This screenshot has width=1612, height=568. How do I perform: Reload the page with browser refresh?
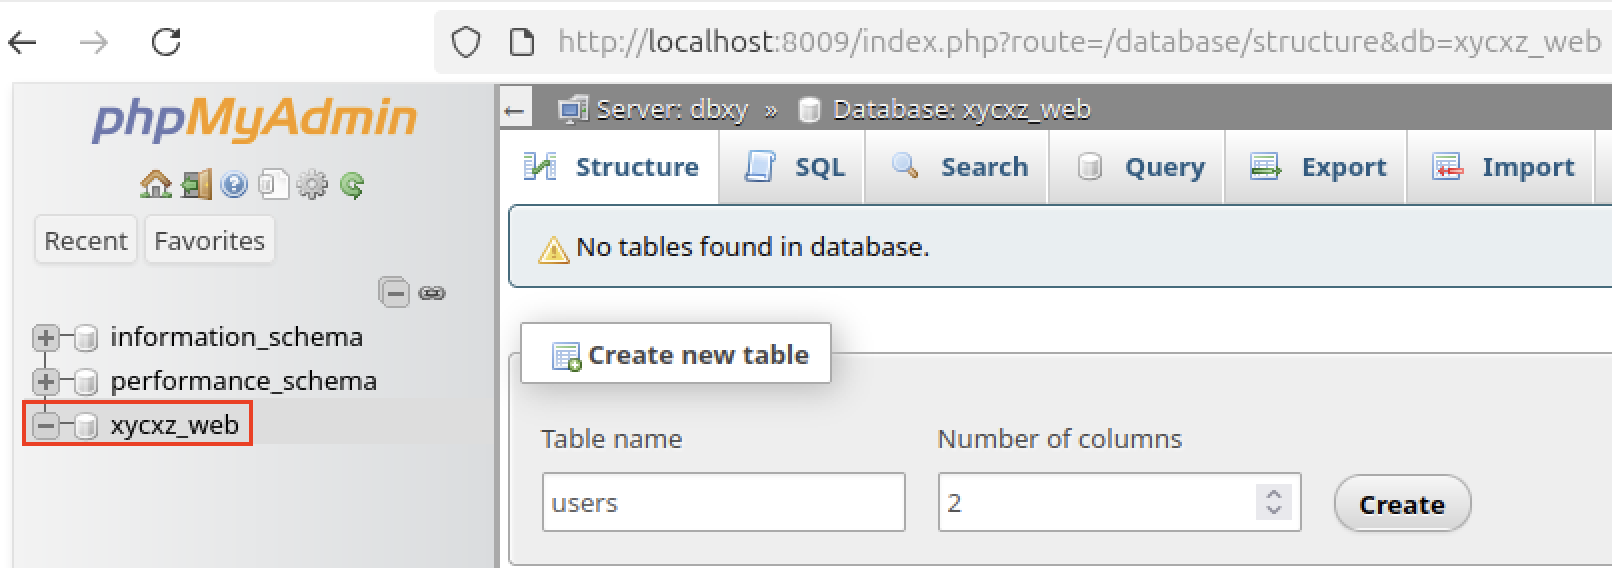click(166, 42)
